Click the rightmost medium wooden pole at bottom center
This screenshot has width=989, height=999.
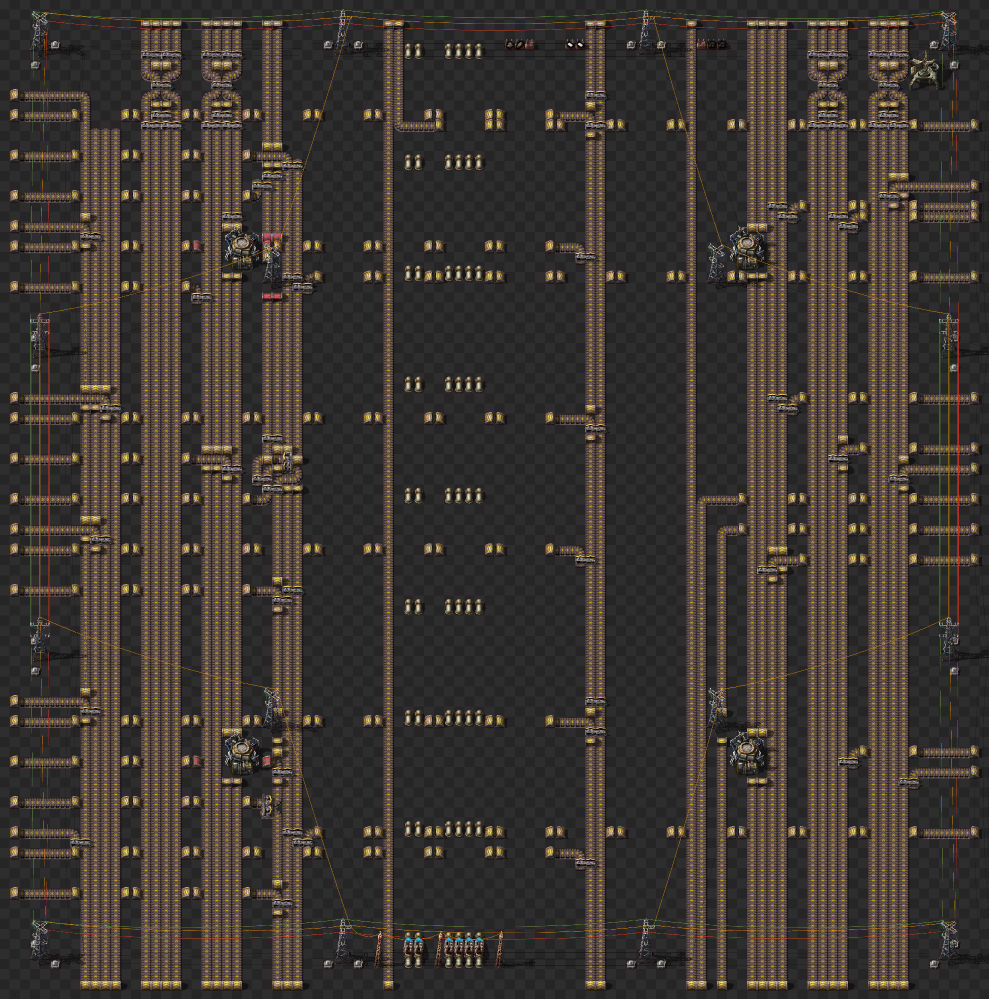coord(500,947)
